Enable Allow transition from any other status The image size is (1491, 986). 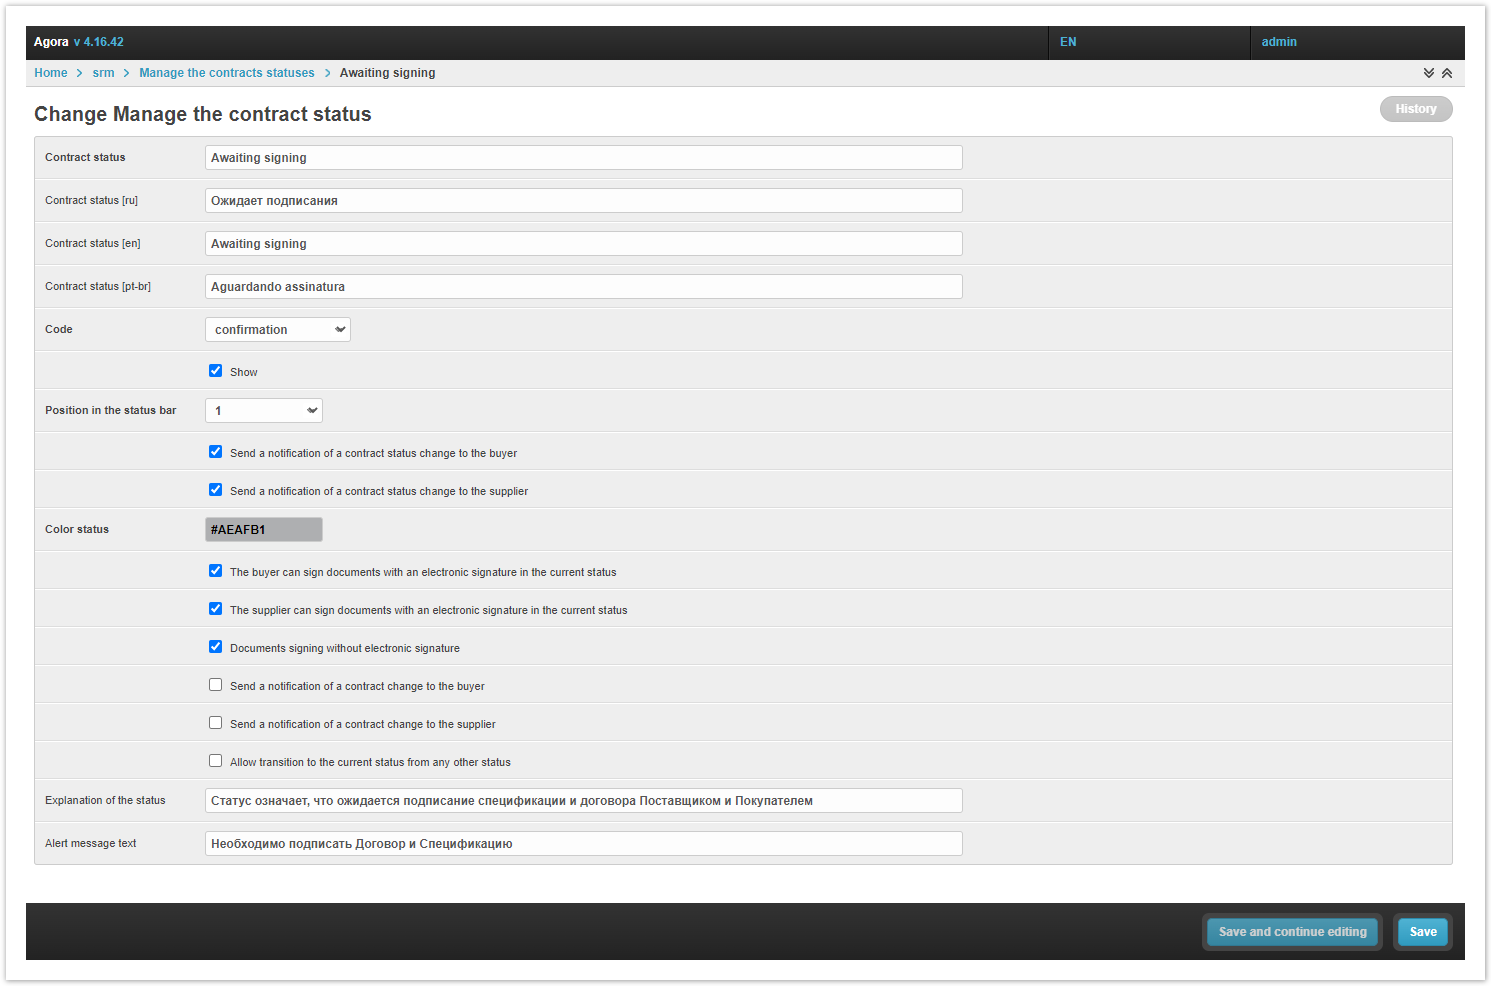215,761
